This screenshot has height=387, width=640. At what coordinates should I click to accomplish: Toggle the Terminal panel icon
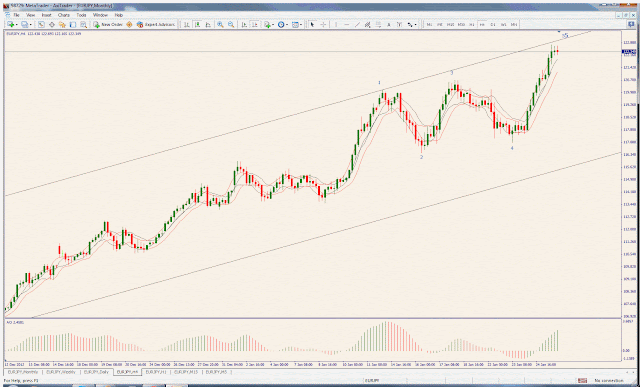(x=73, y=24)
